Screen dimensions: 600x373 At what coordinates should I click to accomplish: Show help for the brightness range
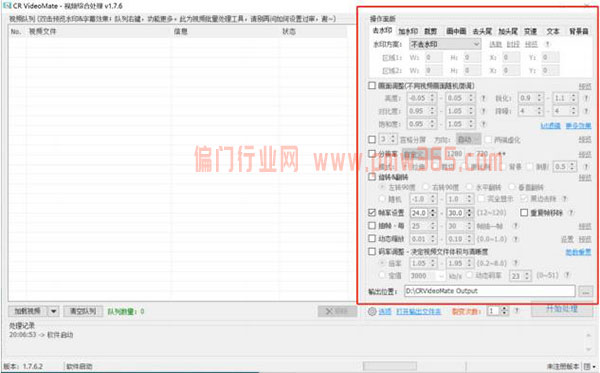pos(483,98)
